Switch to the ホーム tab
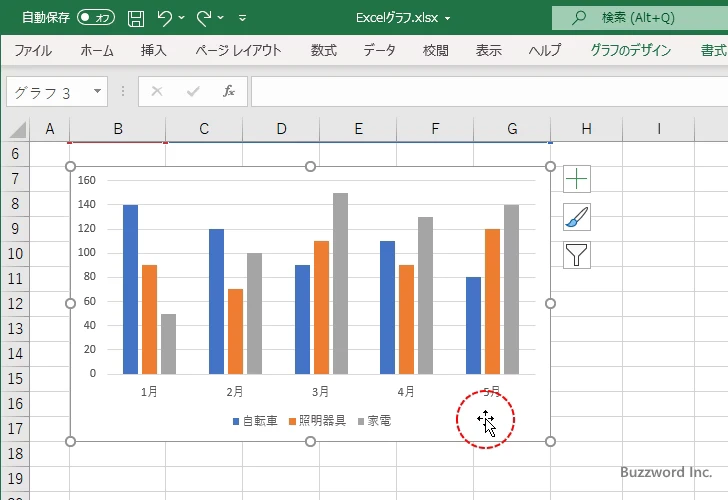 coord(97,50)
